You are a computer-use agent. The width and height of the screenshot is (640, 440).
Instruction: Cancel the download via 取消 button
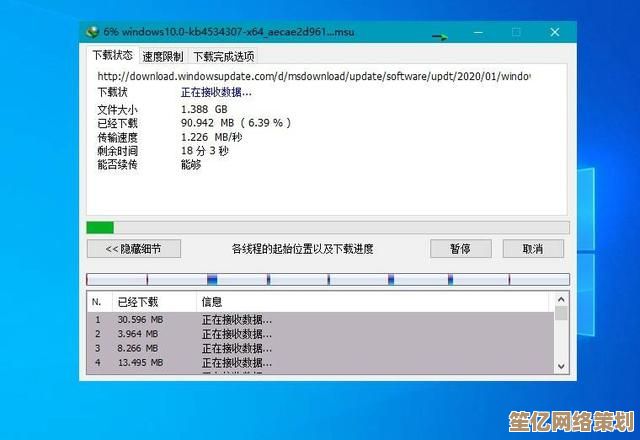[x=534, y=249]
